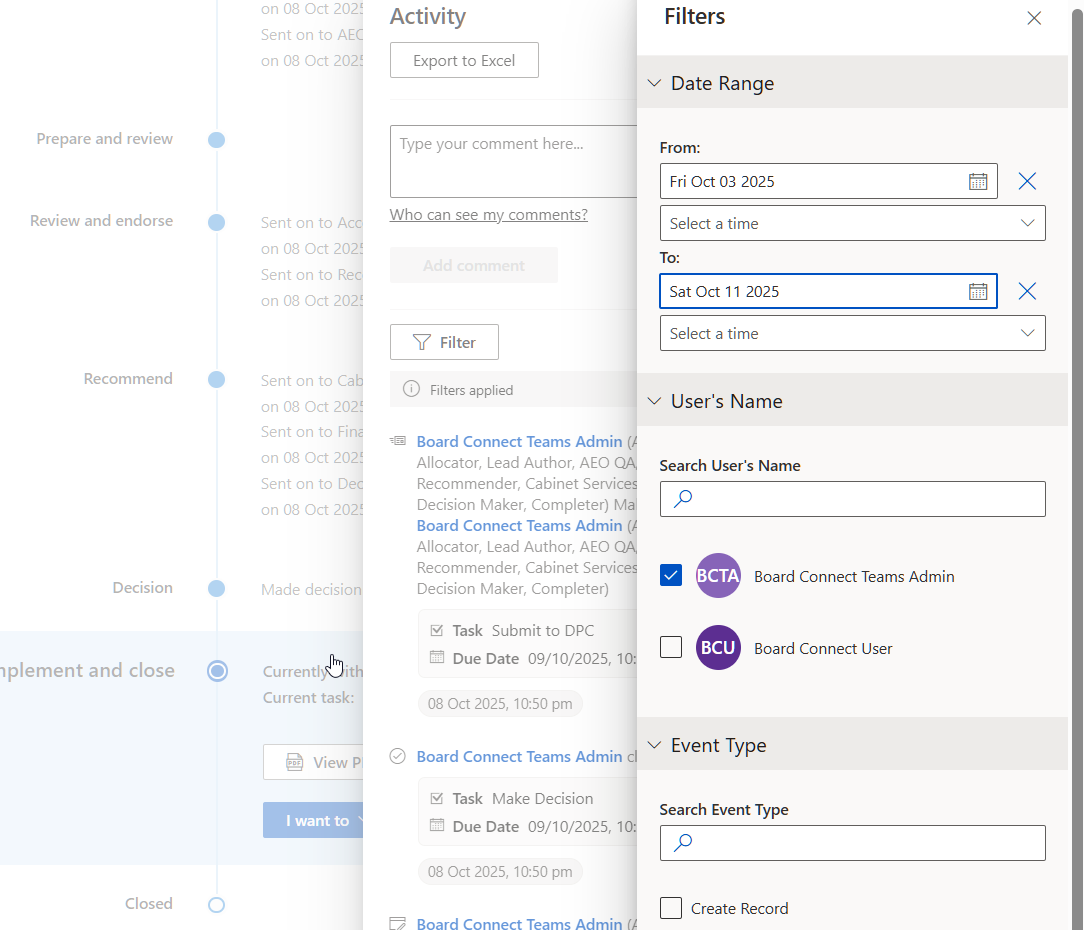Select the Implement and close stage marker
1084x930 pixels.
click(217, 671)
